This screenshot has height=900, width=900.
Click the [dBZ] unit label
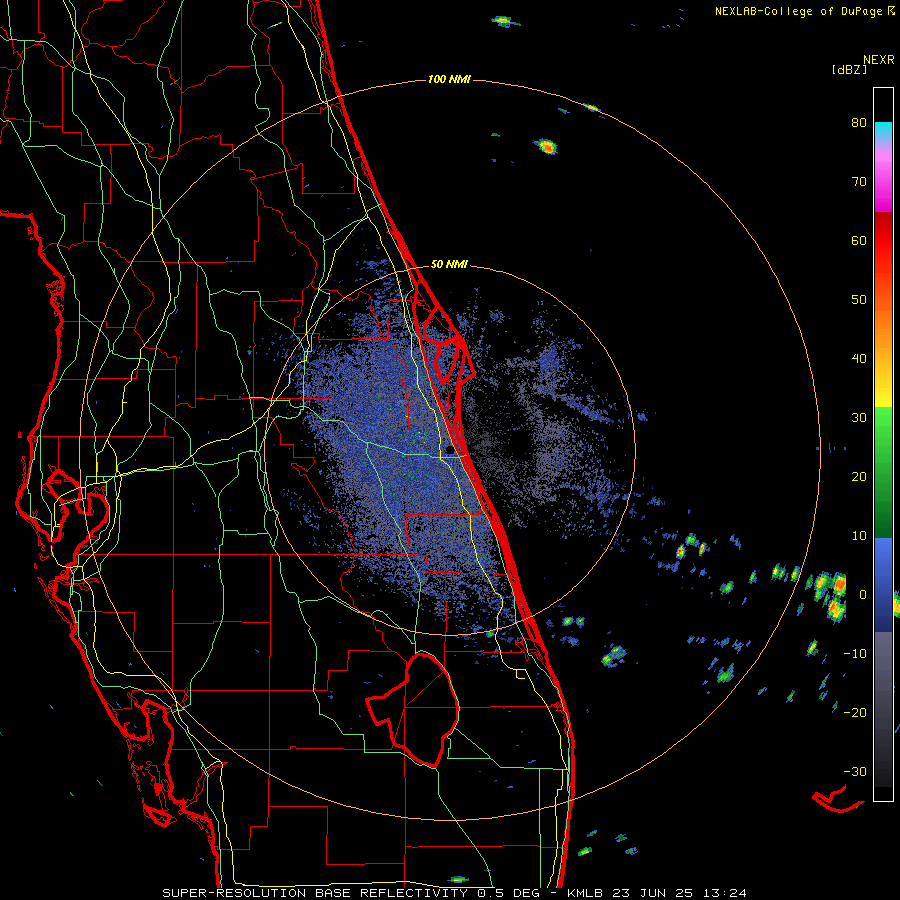point(849,70)
